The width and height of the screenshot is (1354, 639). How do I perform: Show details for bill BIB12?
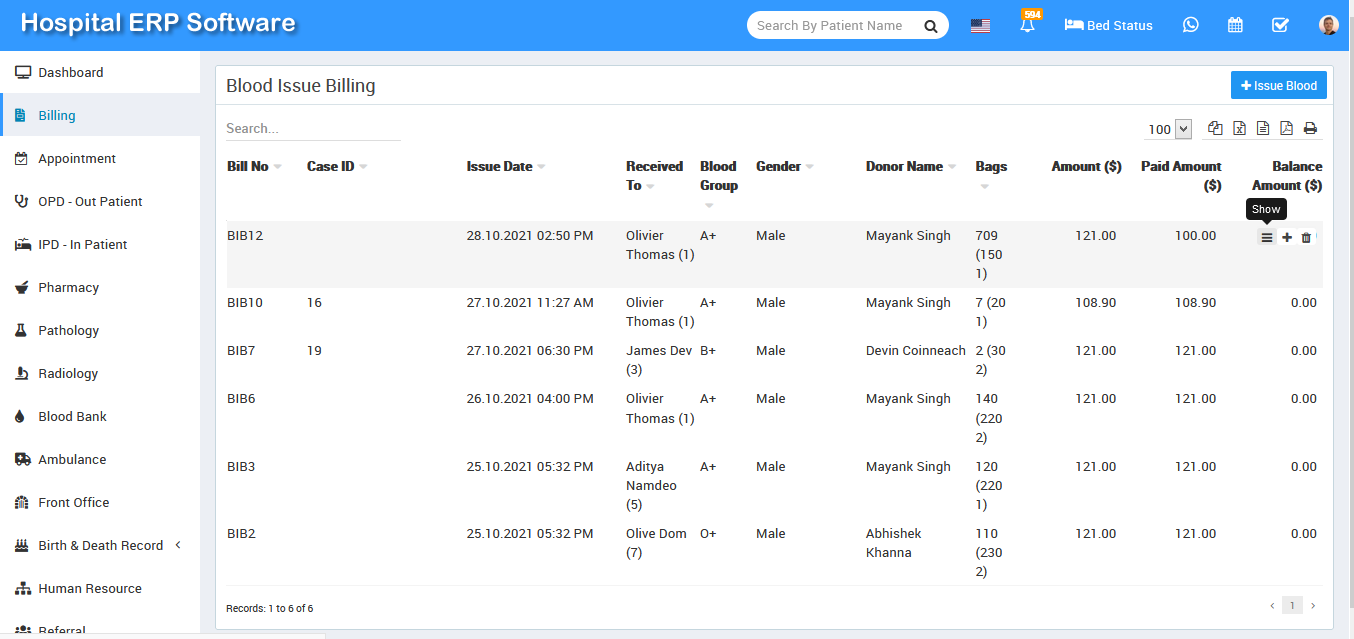(1267, 238)
